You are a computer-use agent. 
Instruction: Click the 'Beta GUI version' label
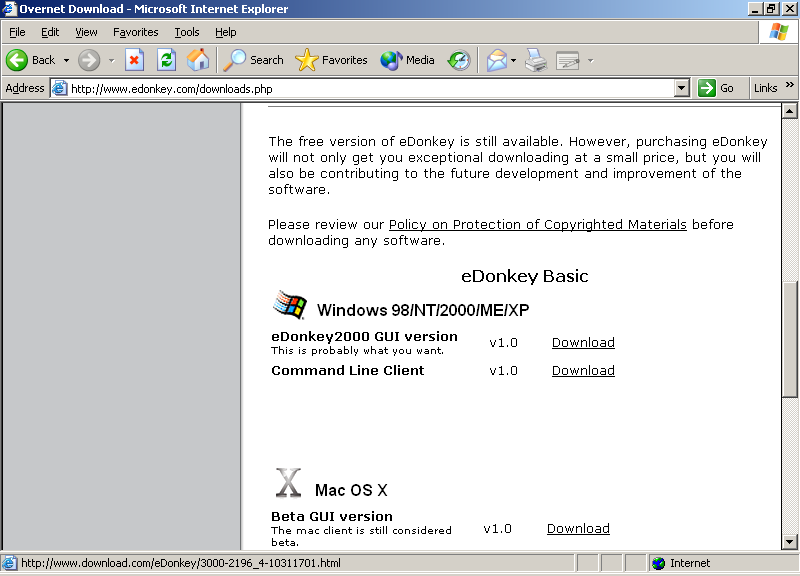[x=332, y=516]
